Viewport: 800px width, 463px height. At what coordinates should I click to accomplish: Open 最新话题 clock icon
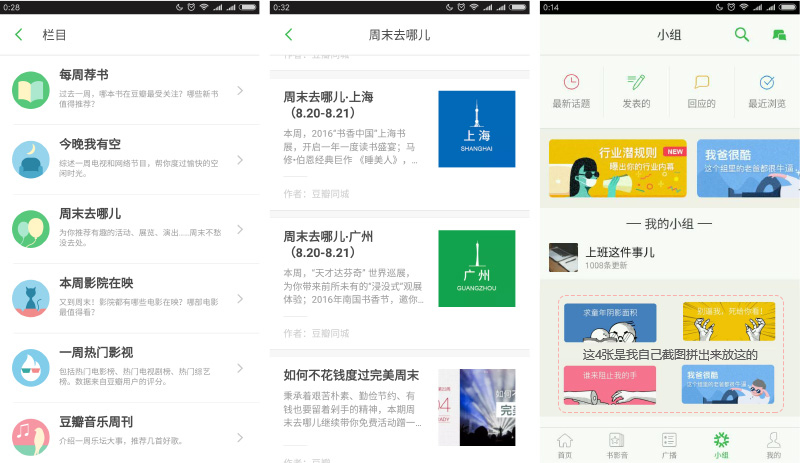tap(571, 82)
